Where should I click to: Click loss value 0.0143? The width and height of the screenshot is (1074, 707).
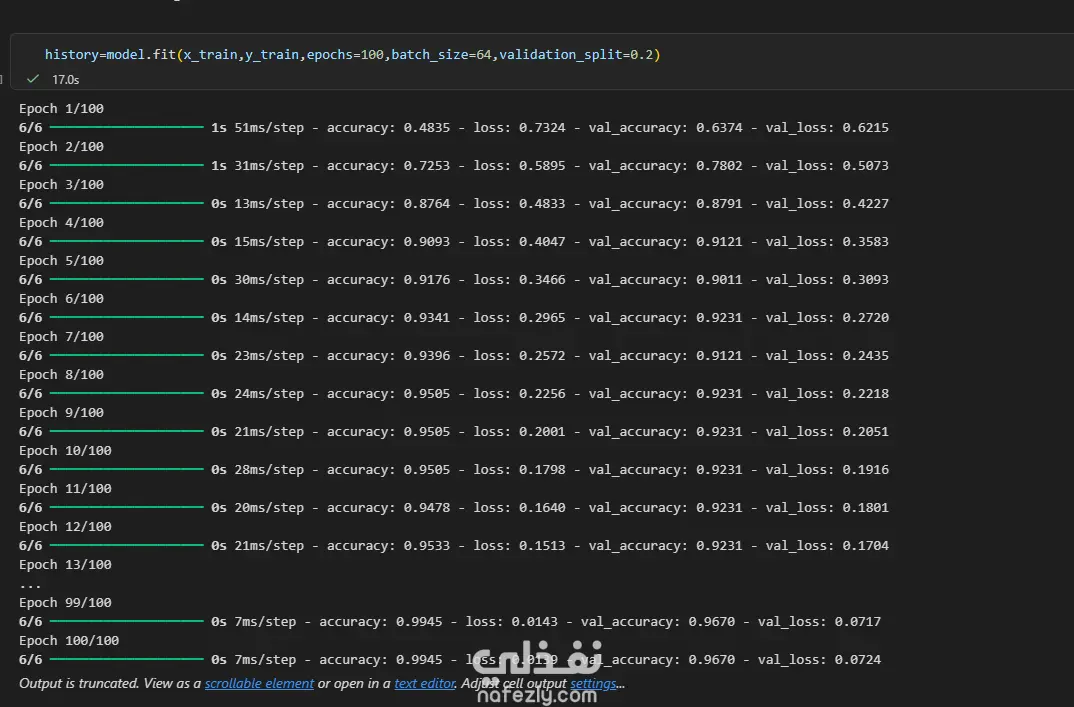click(x=535, y=622)
